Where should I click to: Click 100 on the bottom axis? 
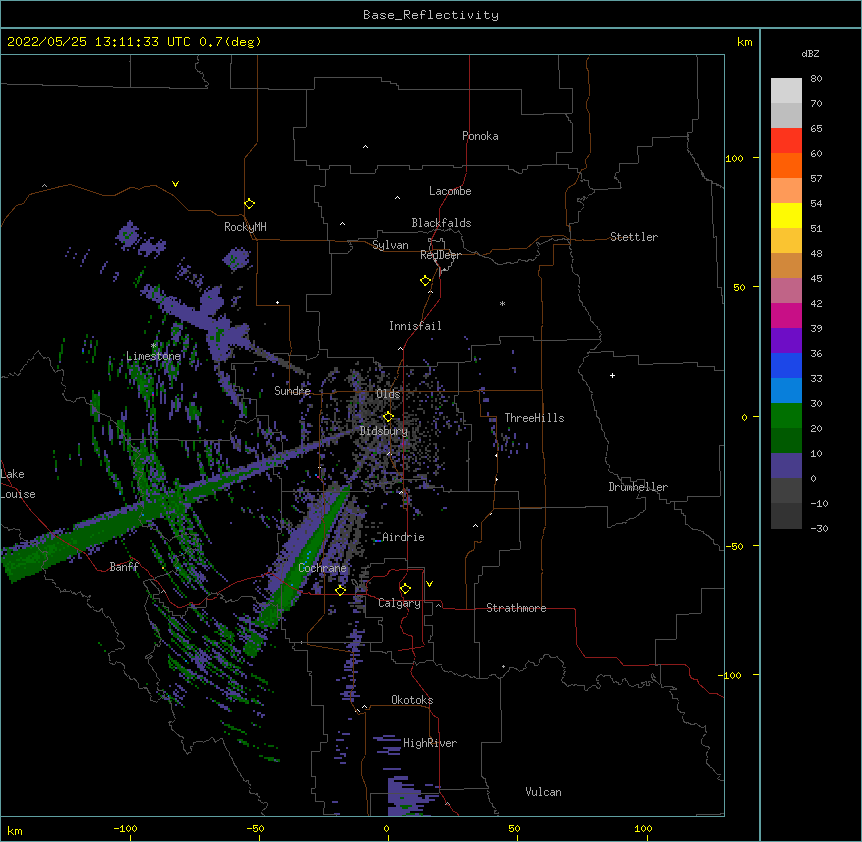coord(643,828)
